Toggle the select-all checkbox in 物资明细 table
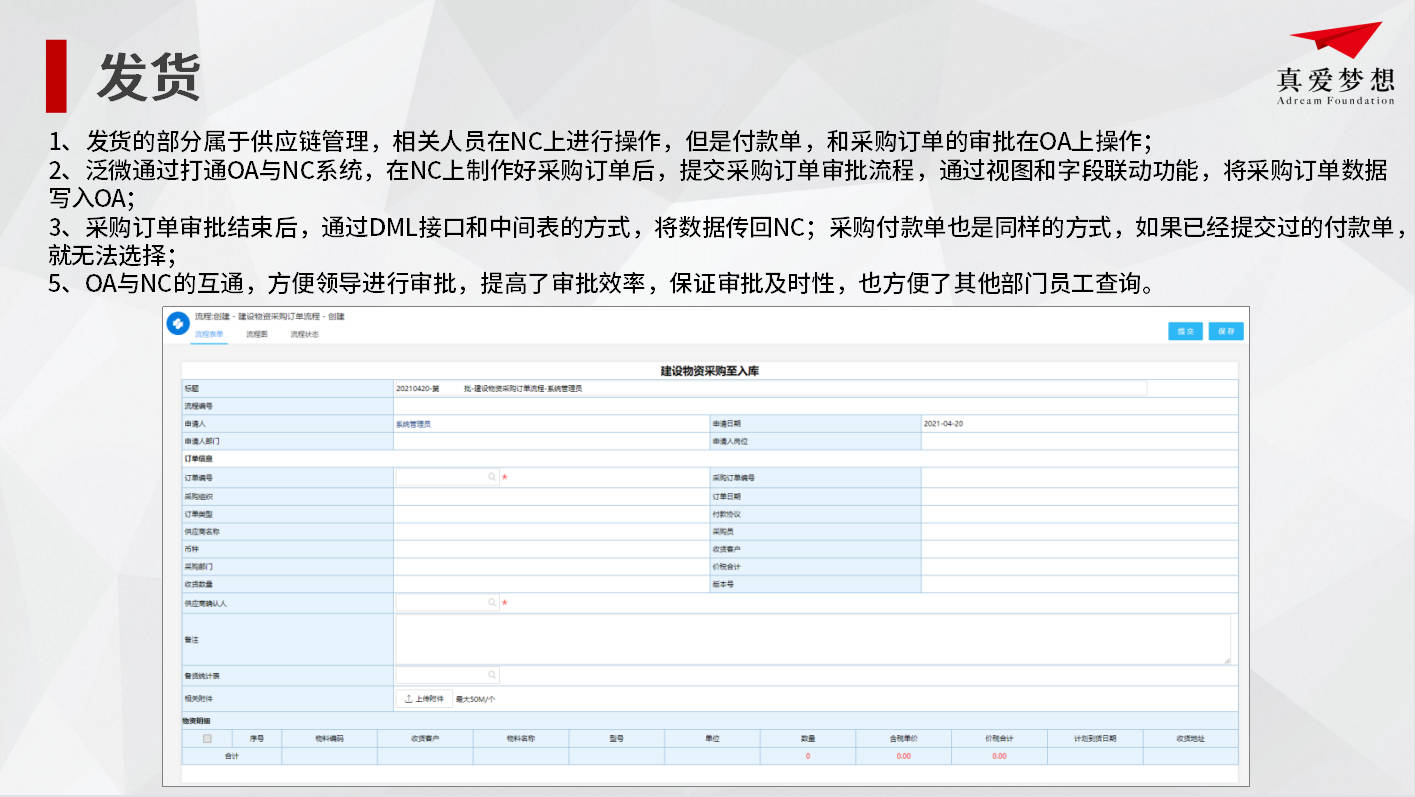This screenshot has width=1415, height=797. click(207, 739)
